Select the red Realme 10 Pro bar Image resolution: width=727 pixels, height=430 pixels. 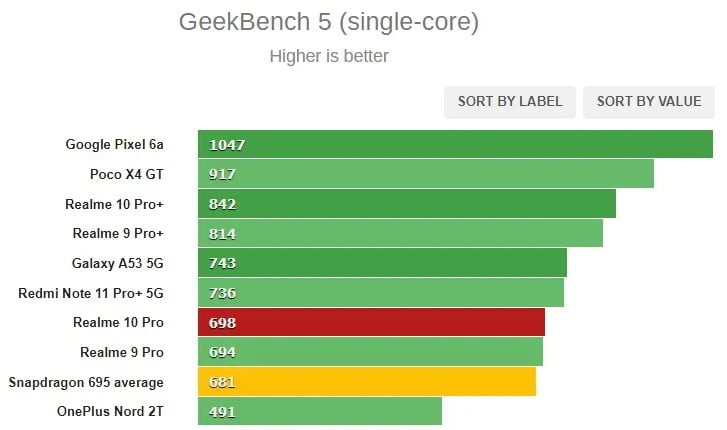371,322
